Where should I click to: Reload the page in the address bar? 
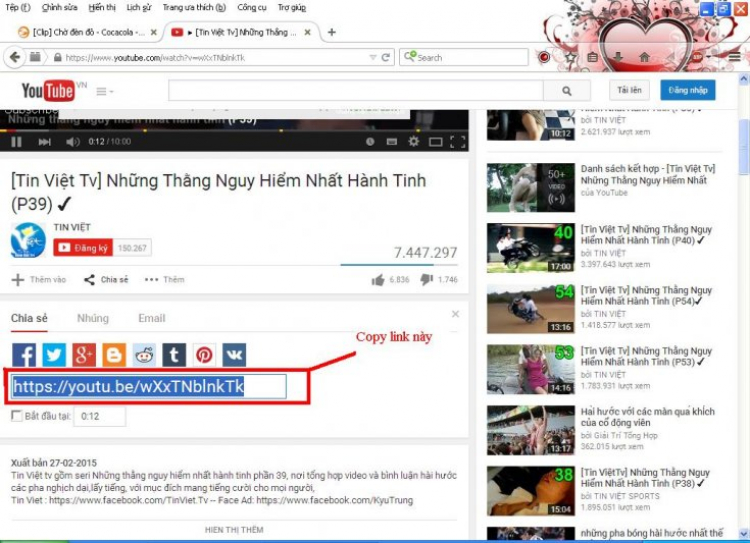point(386,57)
